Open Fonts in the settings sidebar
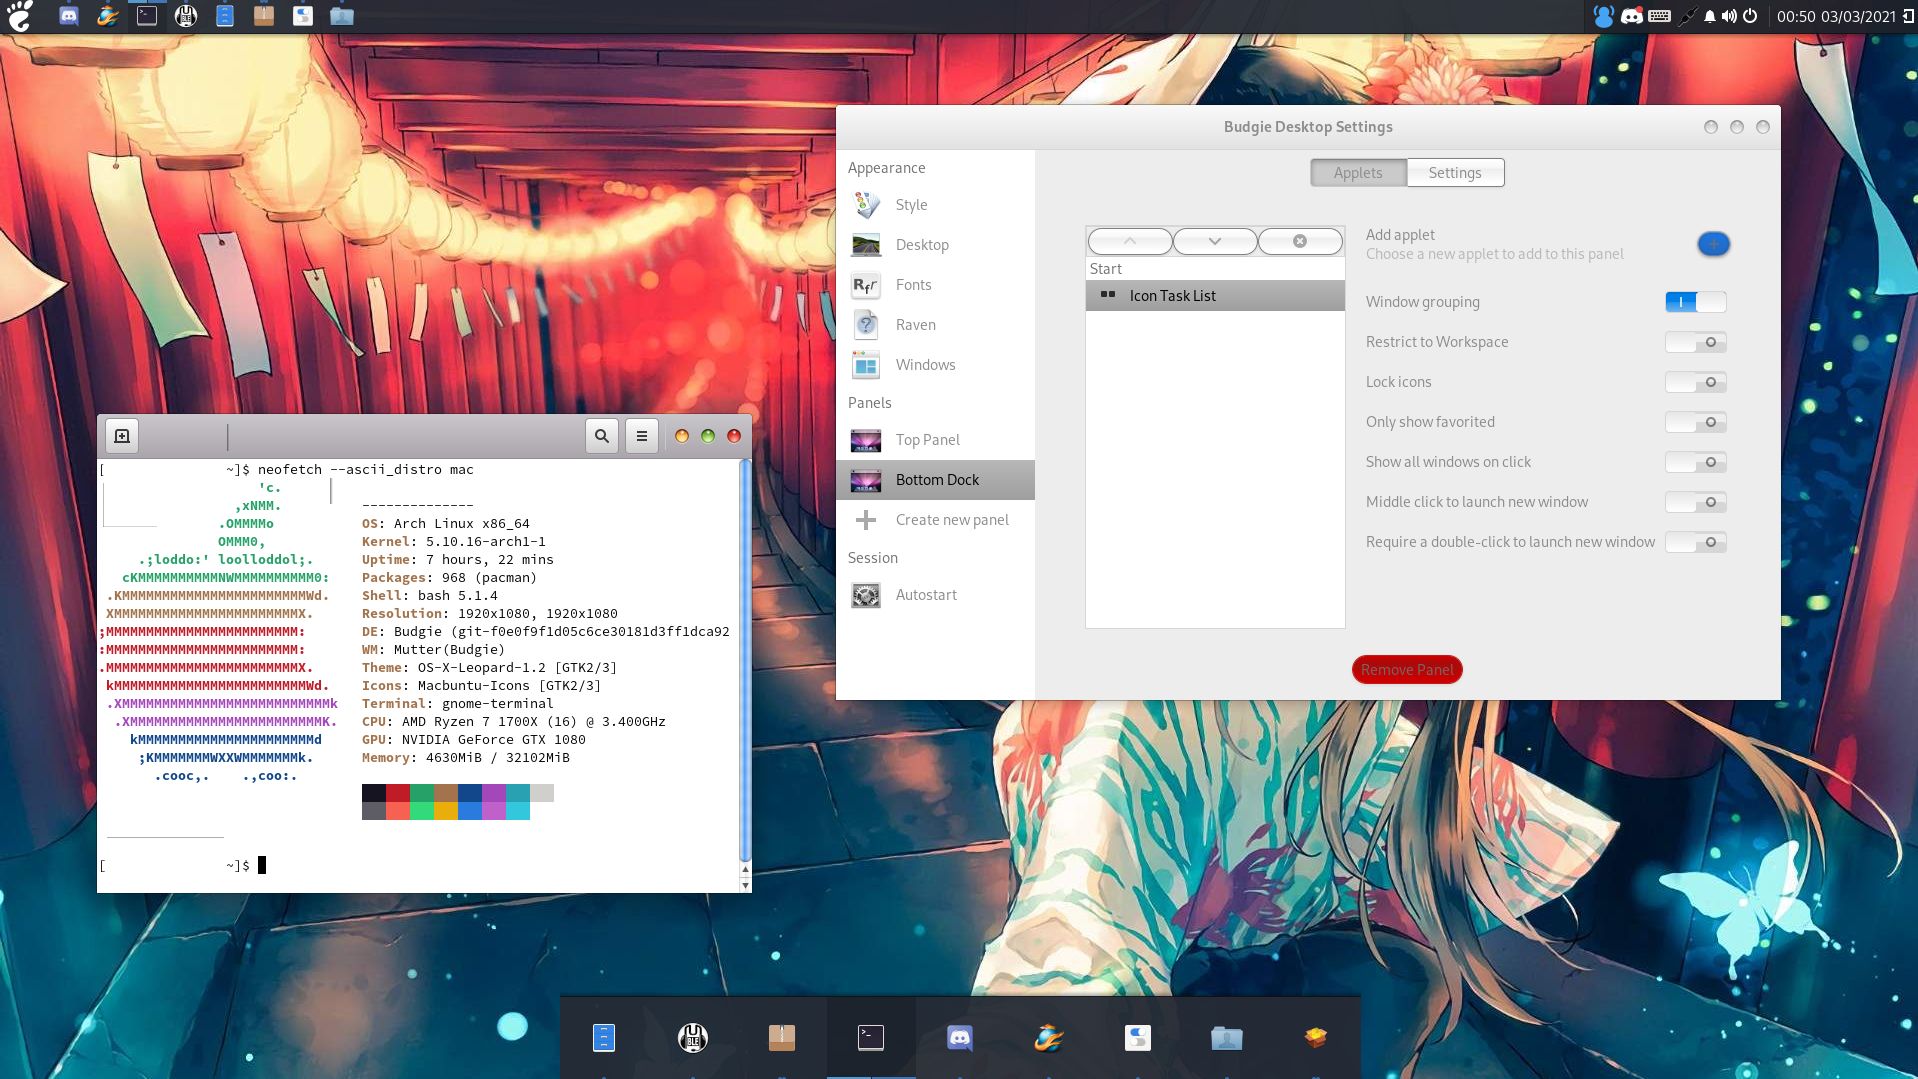1918x1079 pixels. (x=935, y=285)
